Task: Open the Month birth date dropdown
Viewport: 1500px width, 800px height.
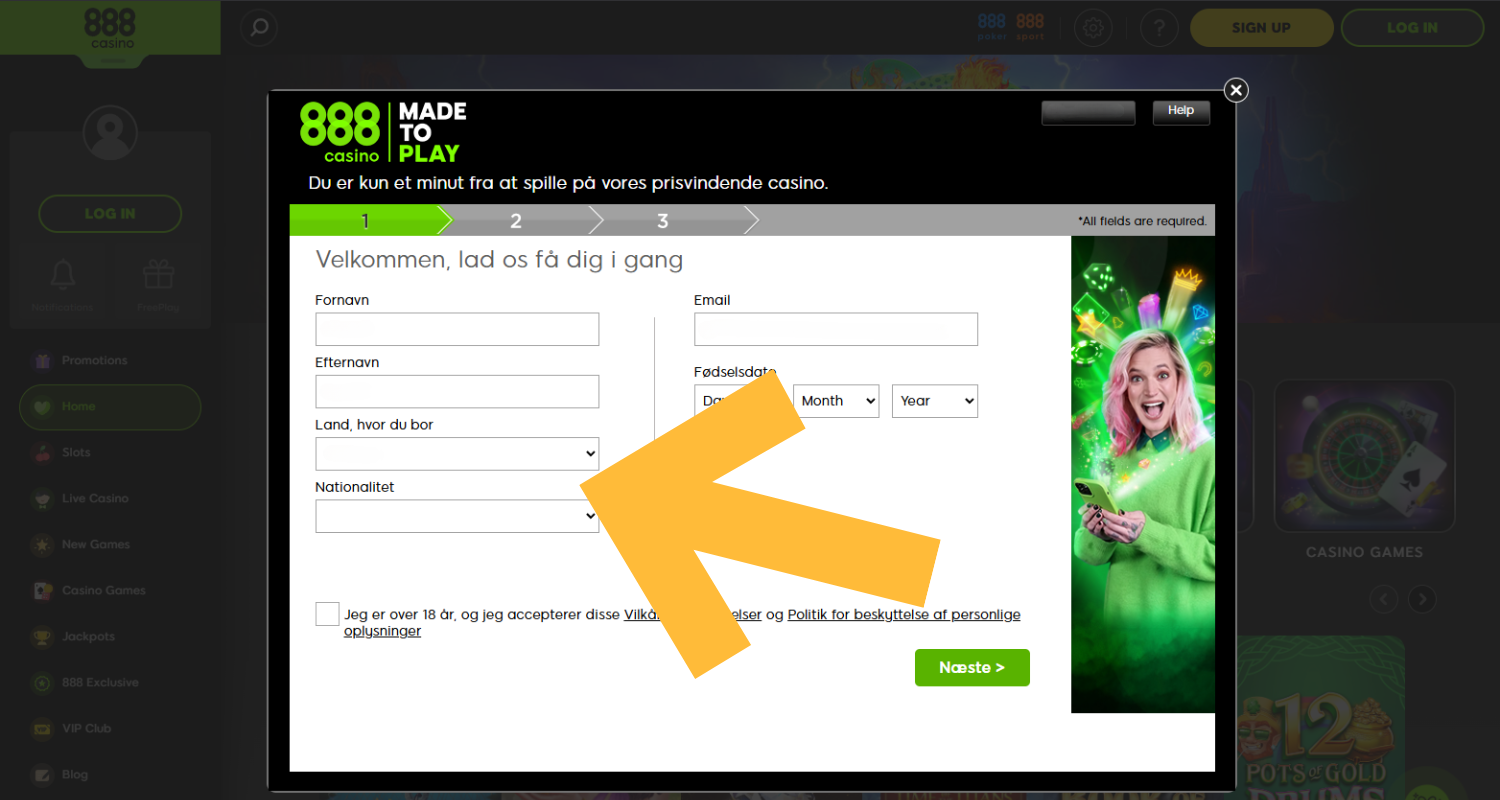Action: [836, 401]
